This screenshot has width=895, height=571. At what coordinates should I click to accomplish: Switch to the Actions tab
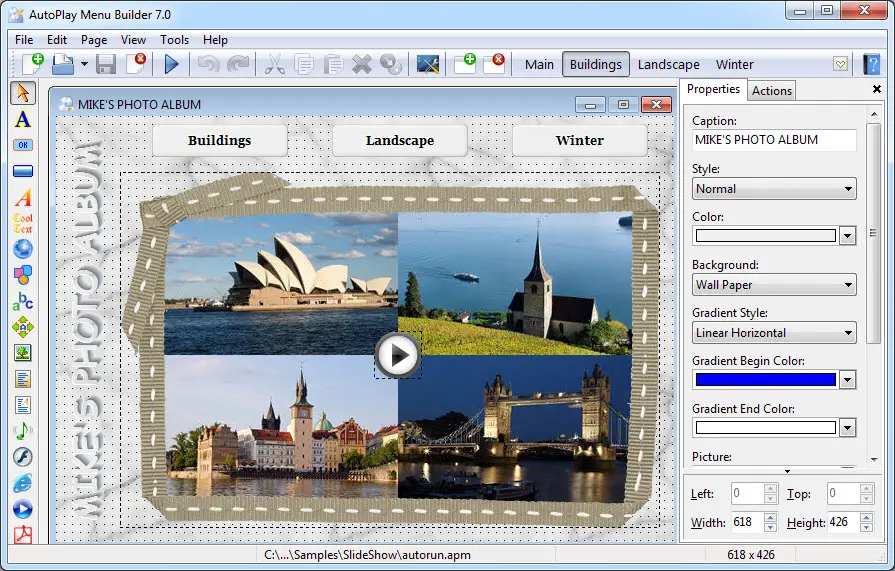(772, 90)
